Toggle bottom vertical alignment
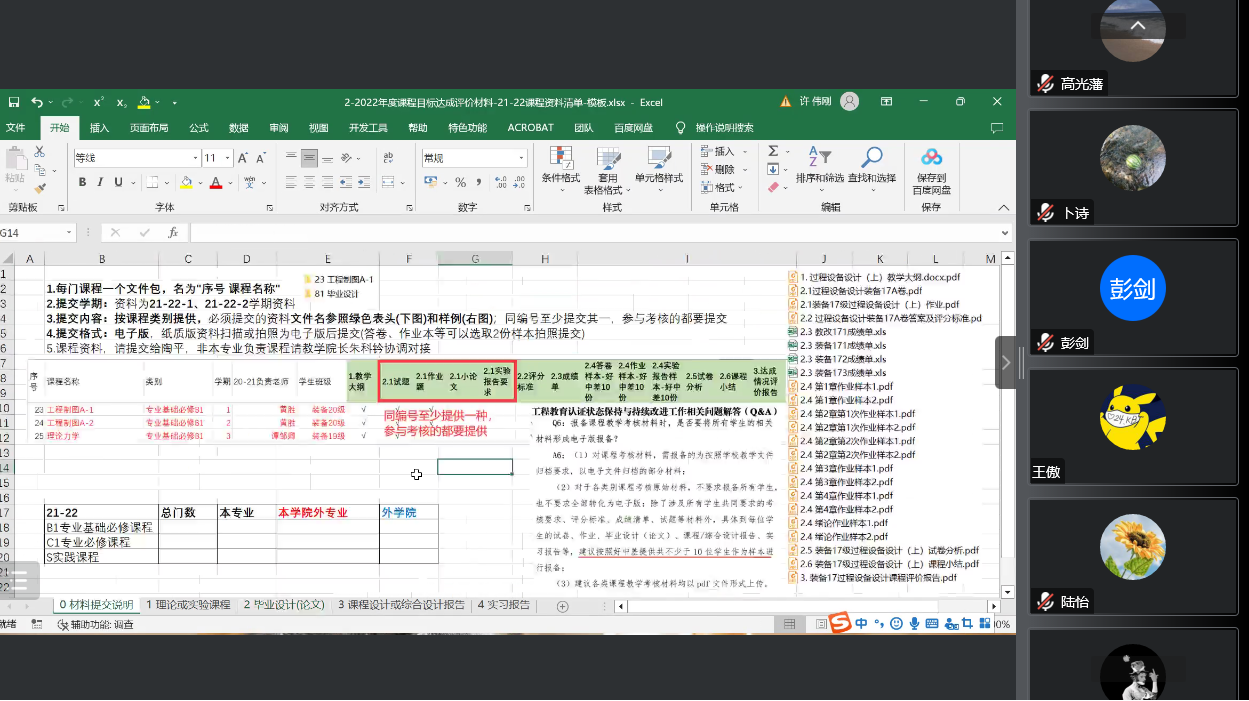This screenshot has width=1249, height=701. coord(327,158)
